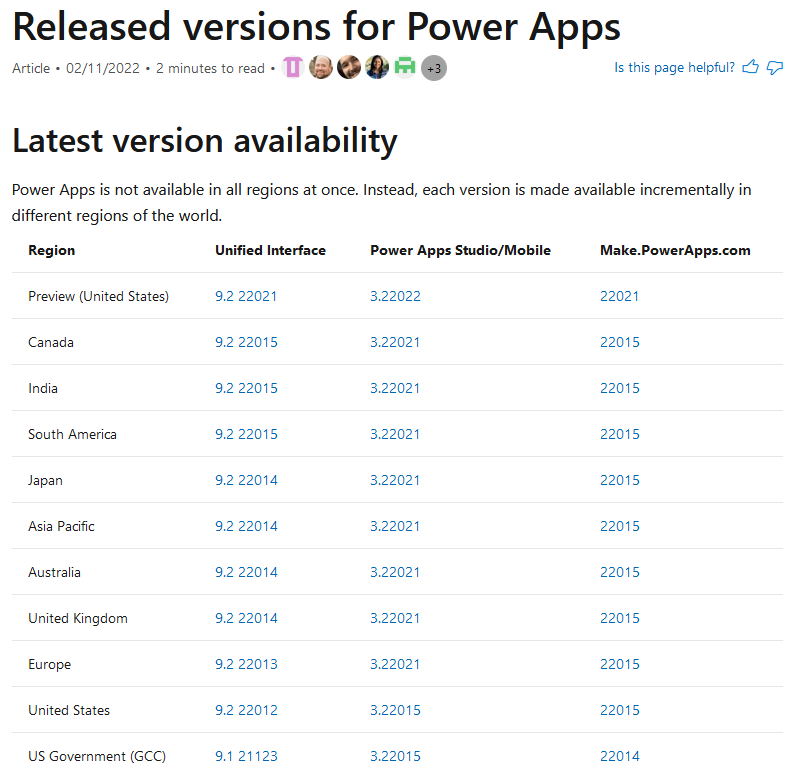The width and height of the screenshot is (796, 778).
Task: Click the 'Region' column header
Action: [52, 251]
